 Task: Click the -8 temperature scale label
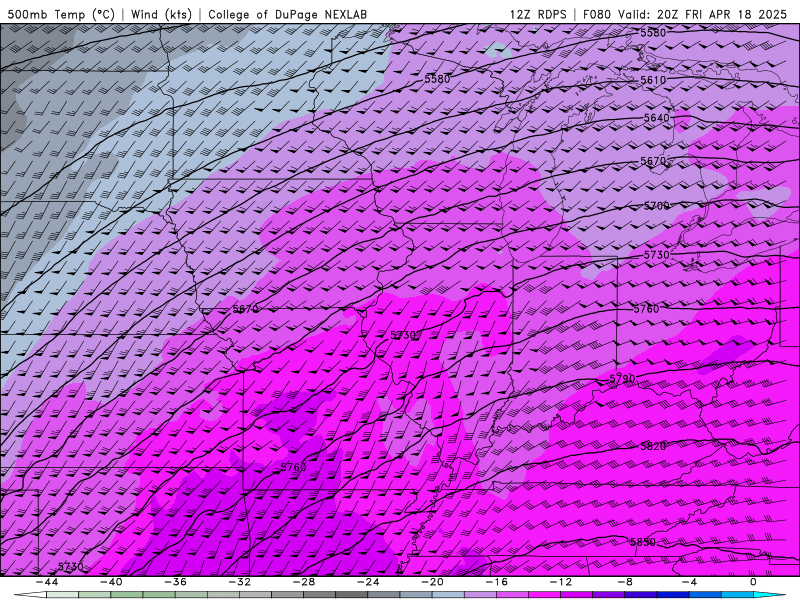626,582
